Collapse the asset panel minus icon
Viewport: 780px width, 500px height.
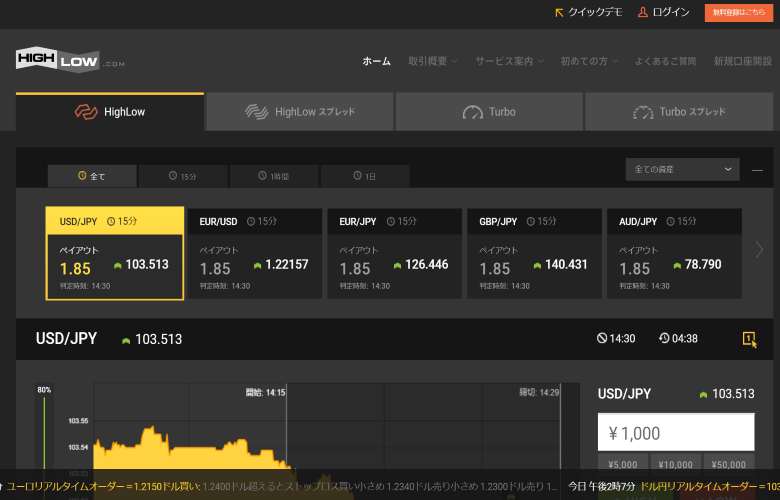757,170
